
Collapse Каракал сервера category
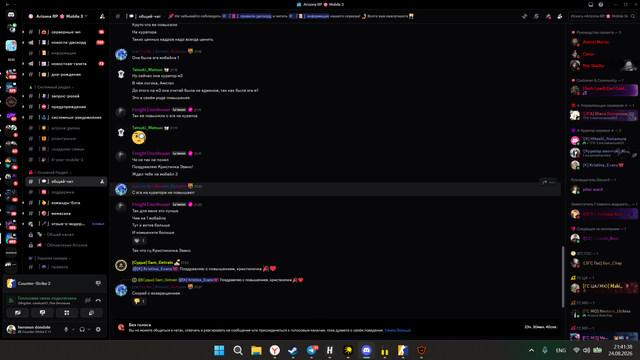(x=52, y=258)
